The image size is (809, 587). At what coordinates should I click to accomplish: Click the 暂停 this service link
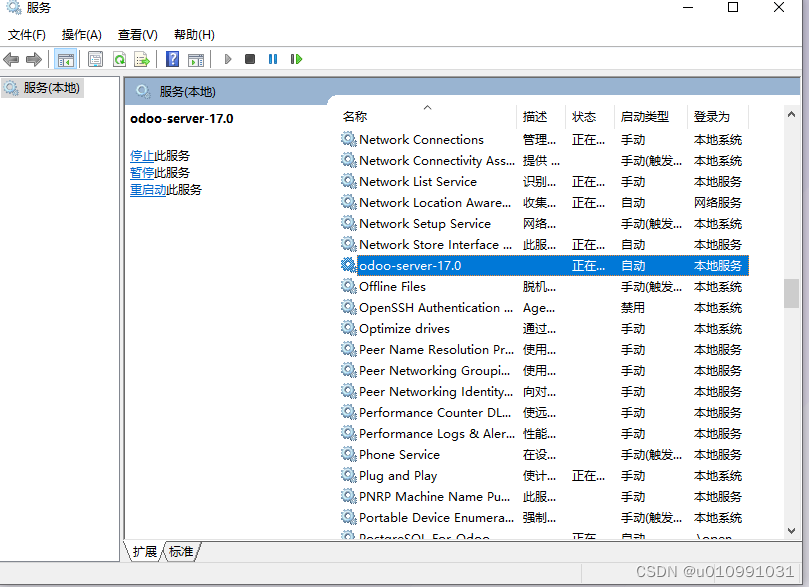(x=142, y=173)
